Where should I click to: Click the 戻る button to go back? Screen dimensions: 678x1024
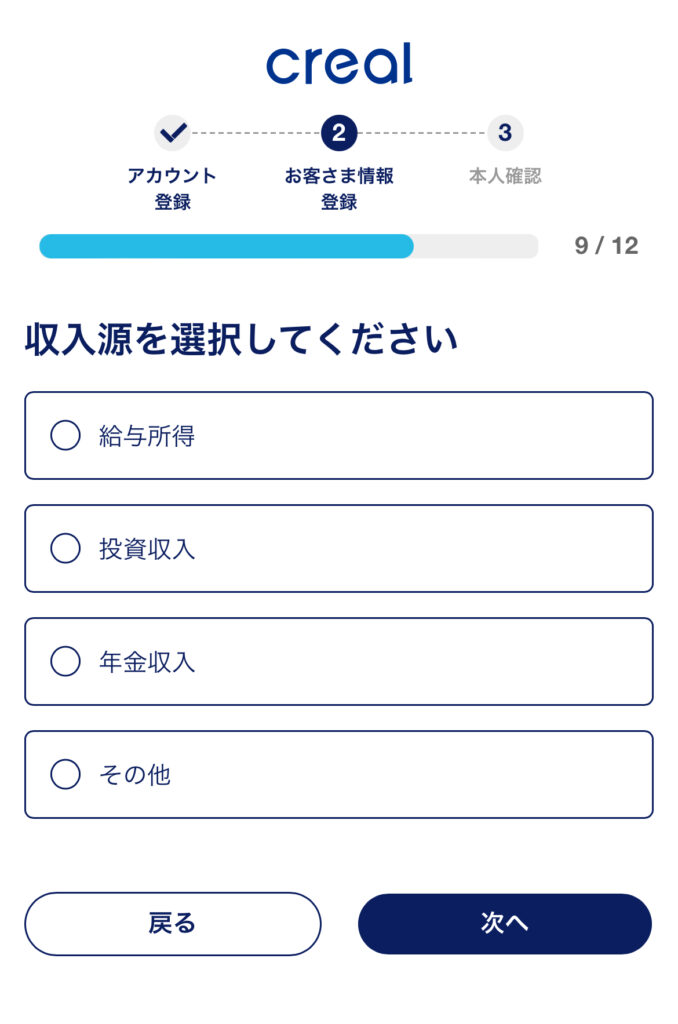point(172,923)
